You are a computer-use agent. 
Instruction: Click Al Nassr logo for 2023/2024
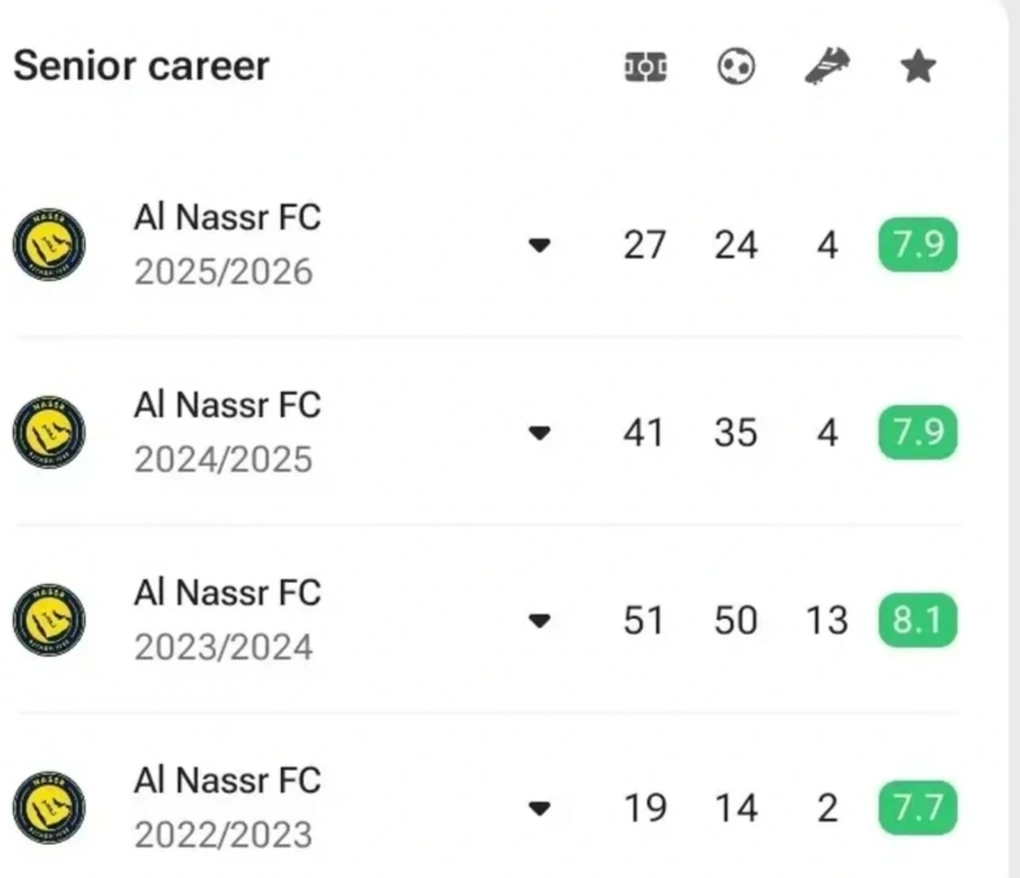[x=49, y=620]
